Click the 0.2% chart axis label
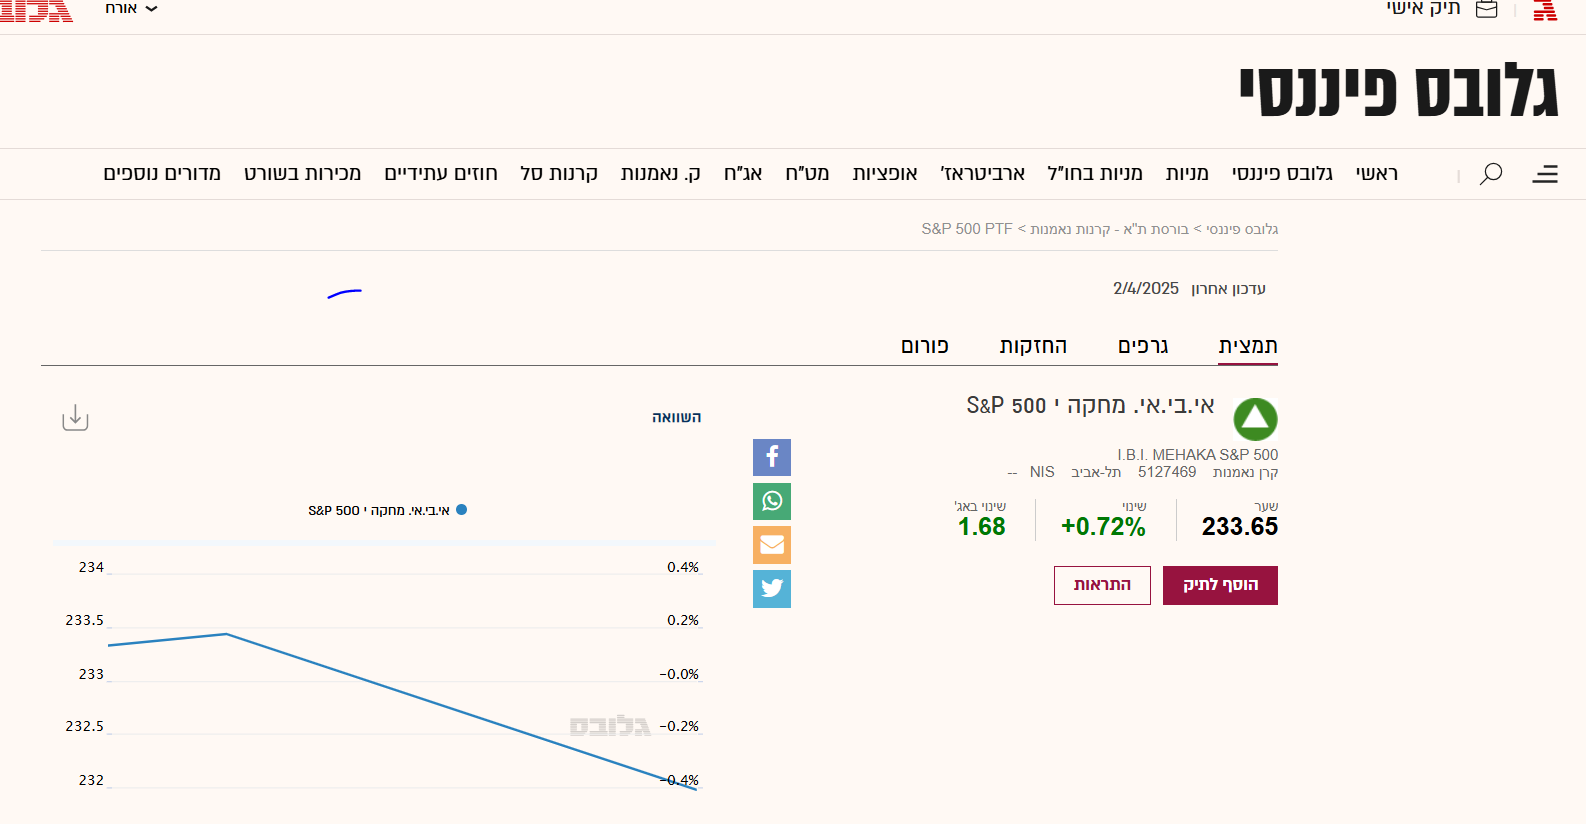1586x824 pixels. [x=683, y=620]
